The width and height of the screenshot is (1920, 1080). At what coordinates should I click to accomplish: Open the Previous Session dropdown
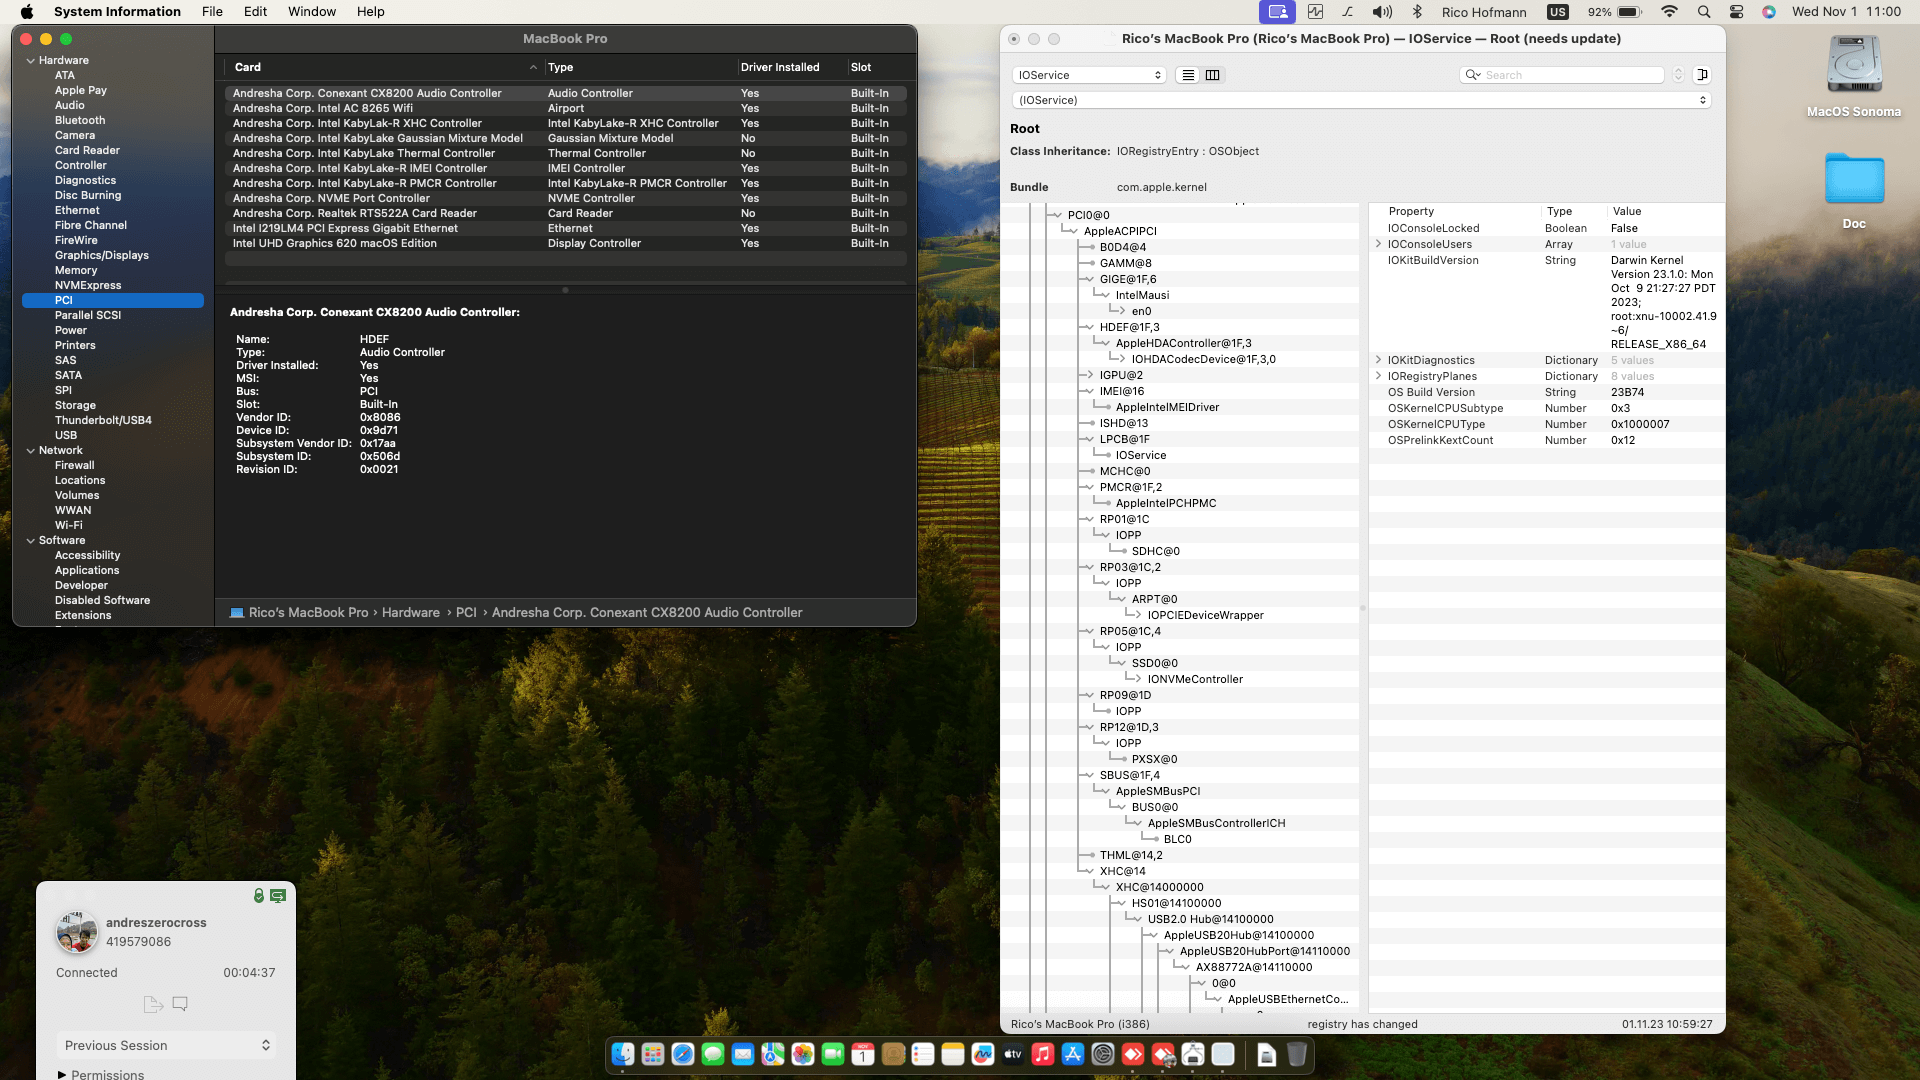tap(166, 1045)
